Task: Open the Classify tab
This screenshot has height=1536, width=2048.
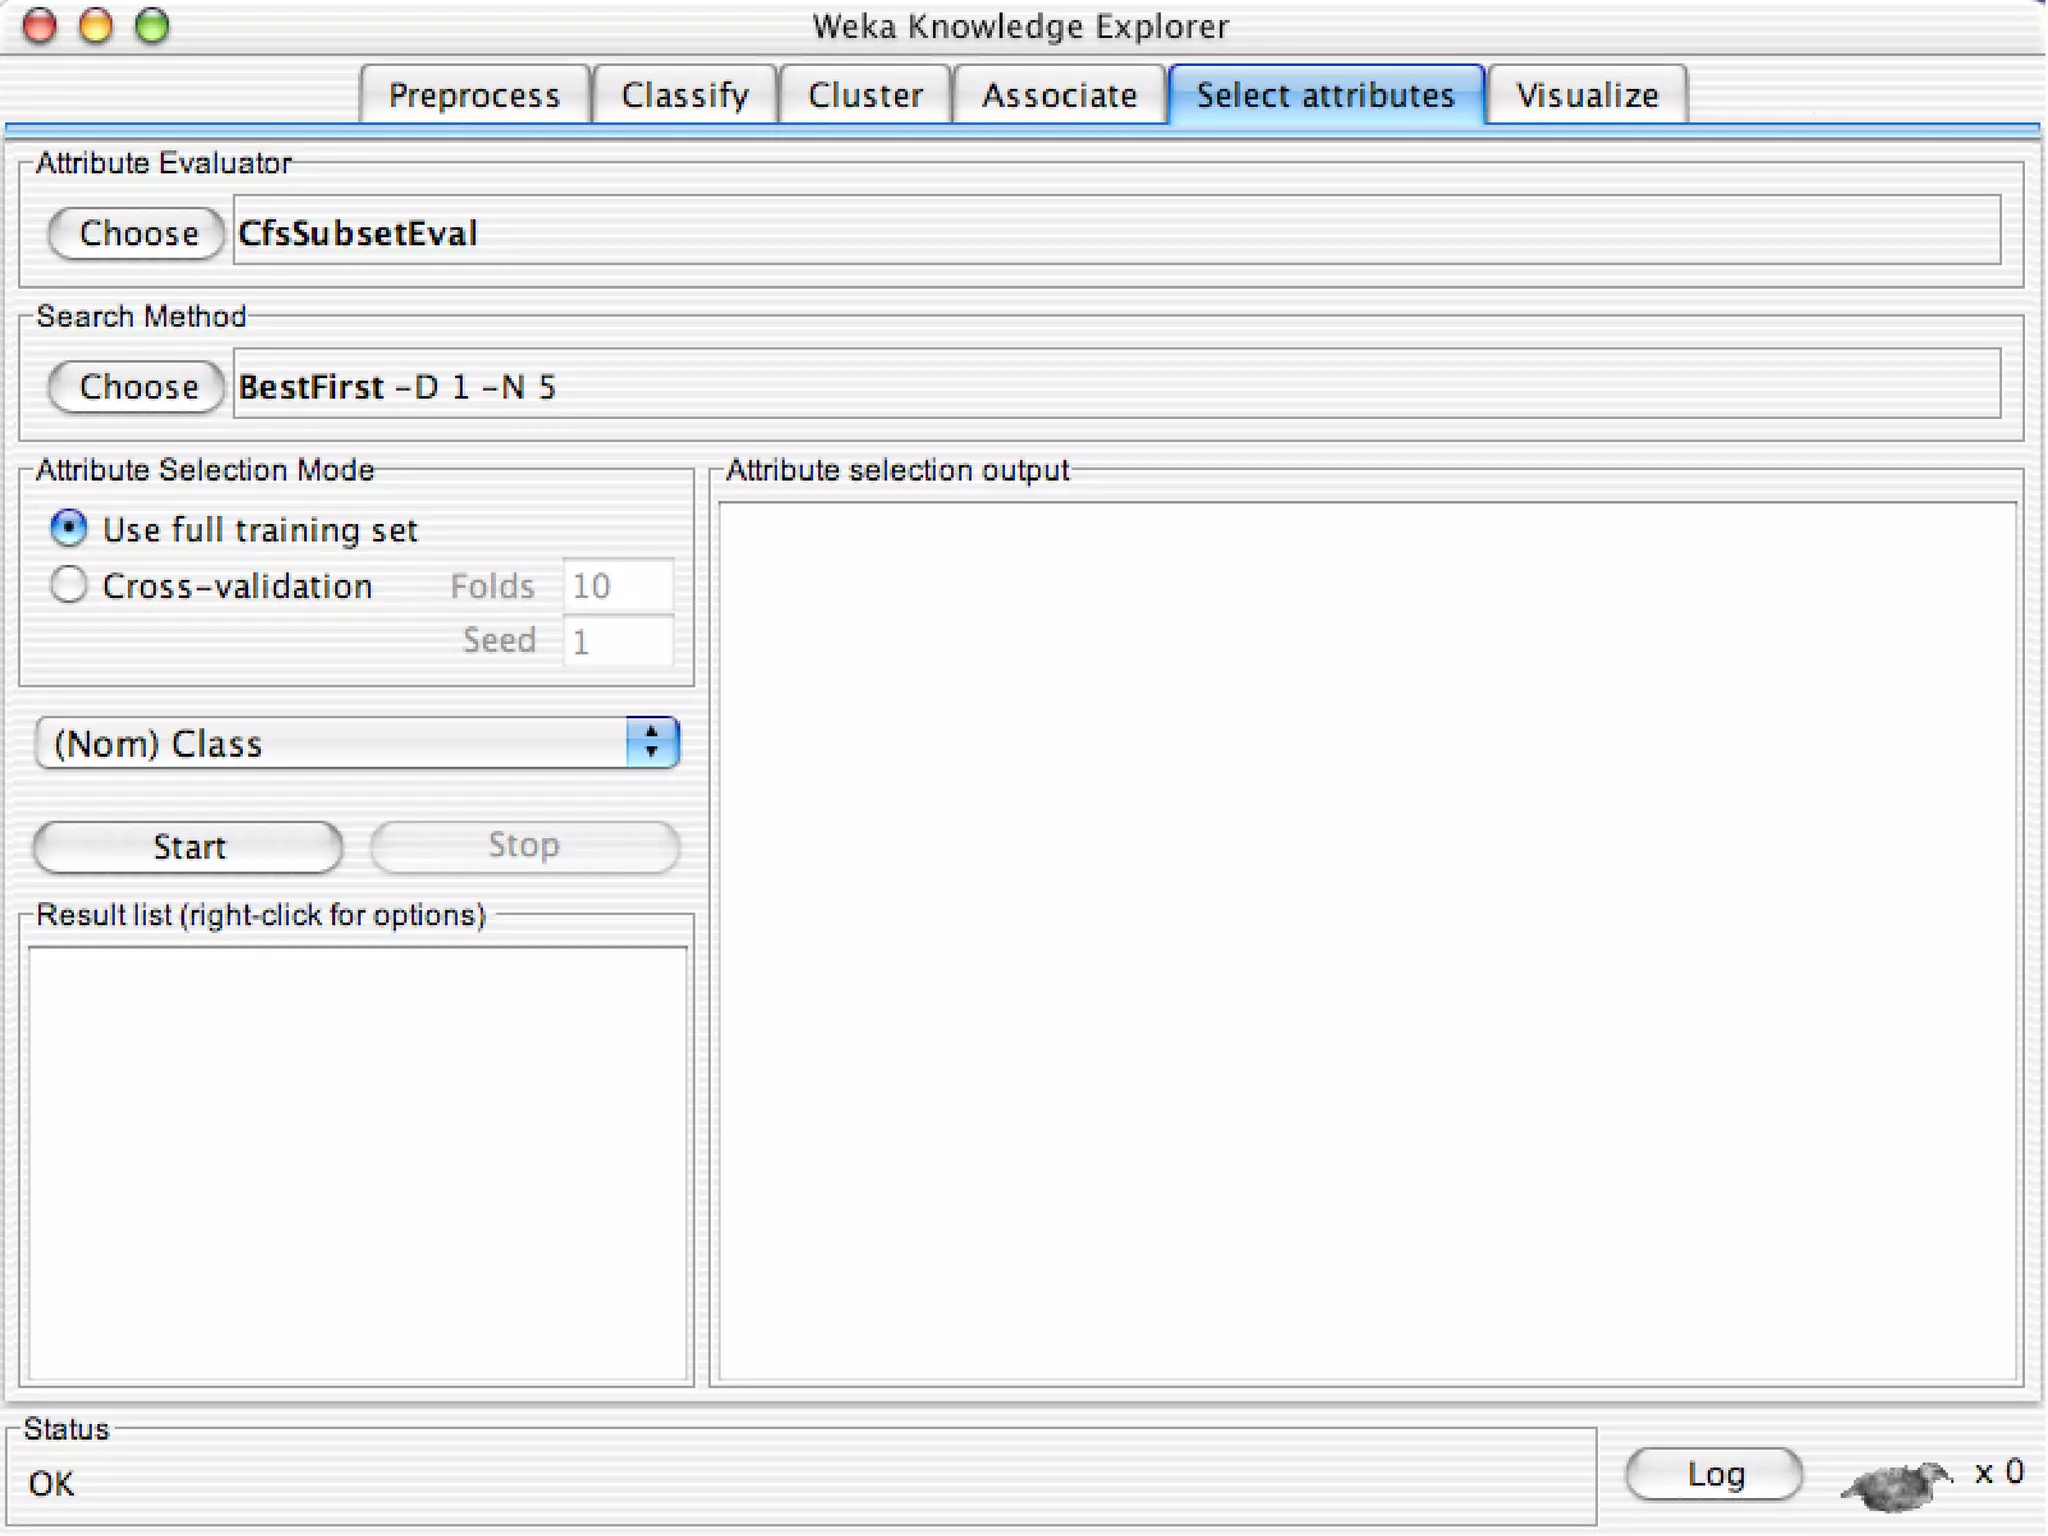Action: point(685,95)
